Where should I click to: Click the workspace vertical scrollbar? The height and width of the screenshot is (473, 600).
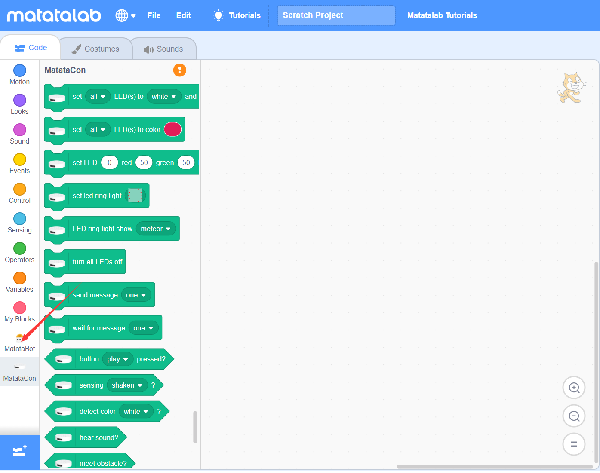[x=596, y=362]
